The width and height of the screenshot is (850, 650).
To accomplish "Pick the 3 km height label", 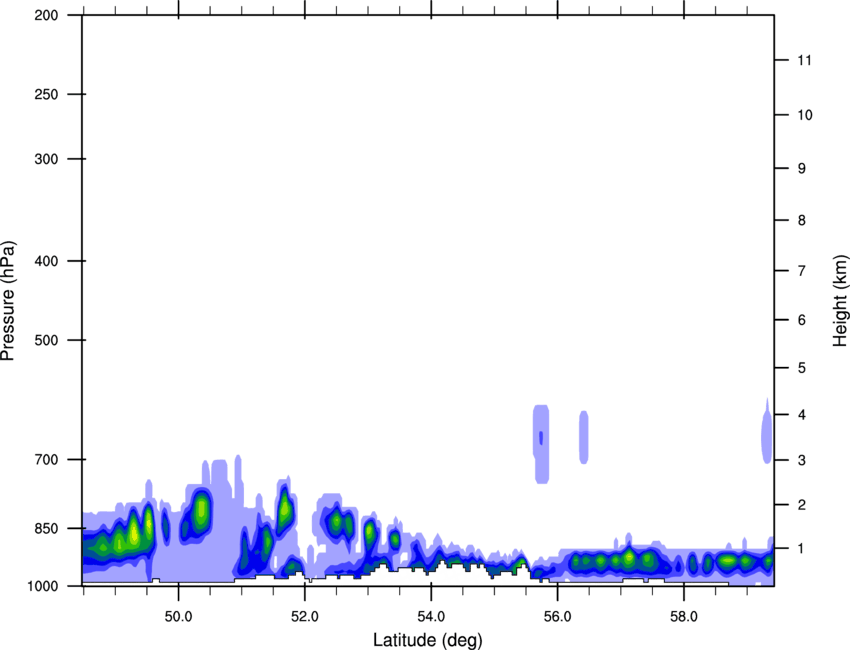I will (x=802, y=460).
